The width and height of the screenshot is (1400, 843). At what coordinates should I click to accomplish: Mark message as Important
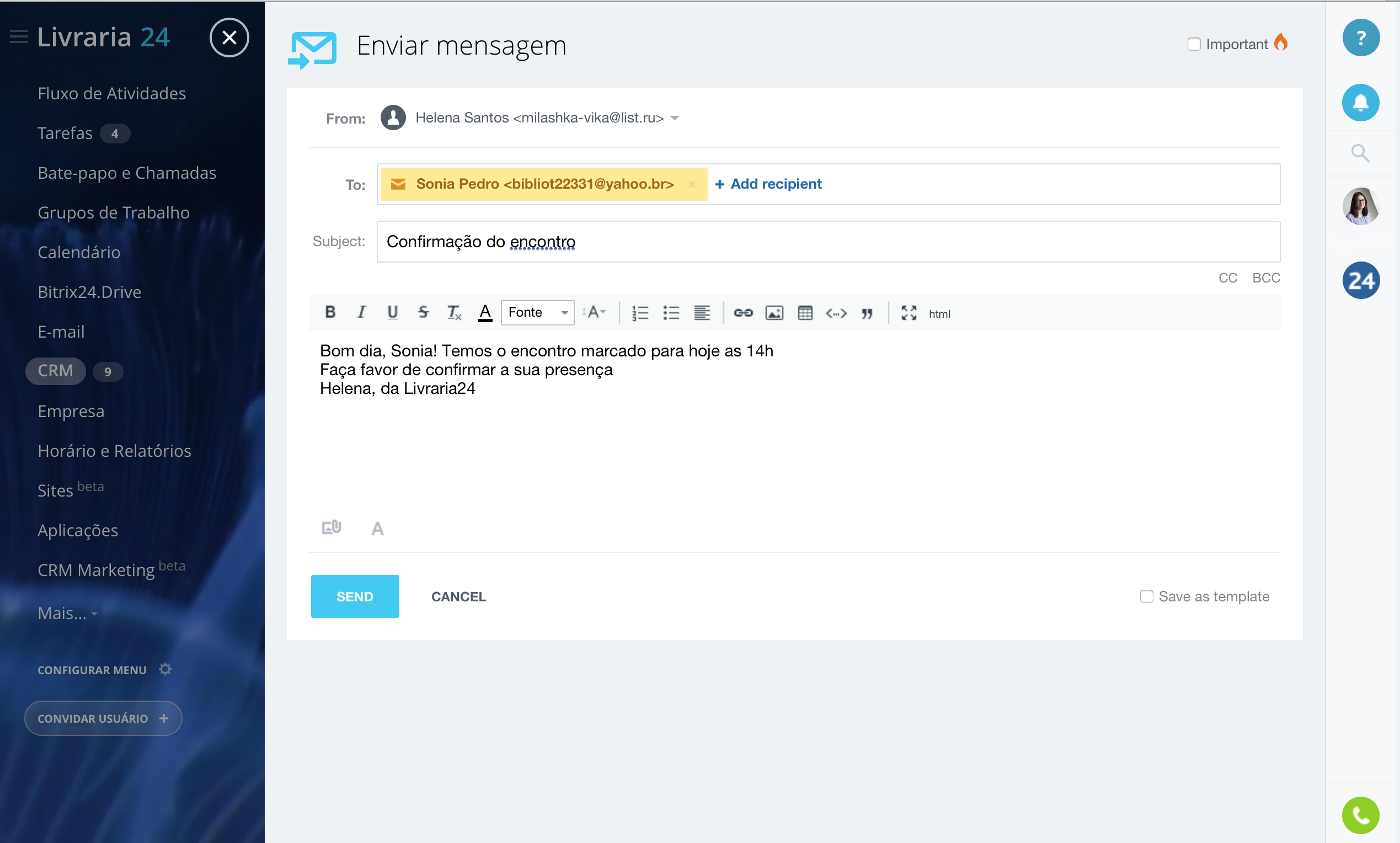coord(1194,44)
